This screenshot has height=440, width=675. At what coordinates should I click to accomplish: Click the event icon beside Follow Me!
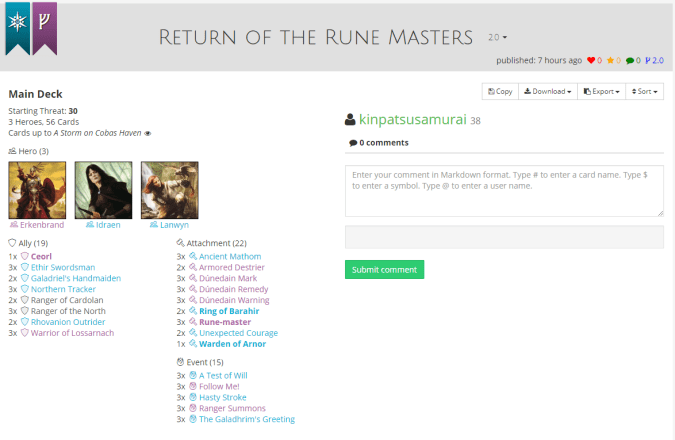tap(193, 386)
